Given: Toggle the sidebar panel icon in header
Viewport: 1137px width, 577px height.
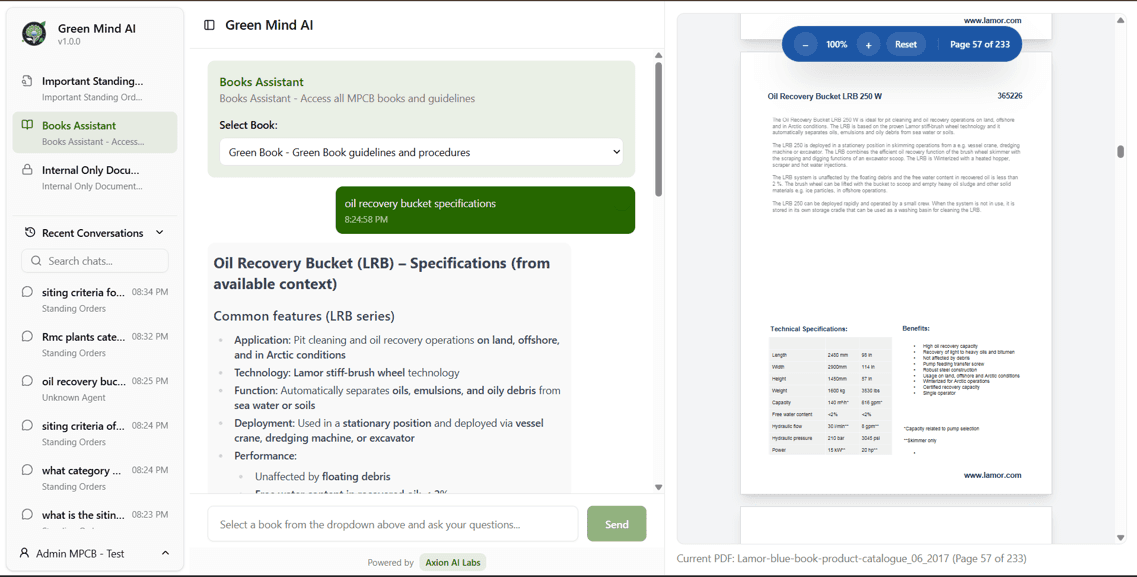Looking at the screenshot, I should (x=210, y=25).
